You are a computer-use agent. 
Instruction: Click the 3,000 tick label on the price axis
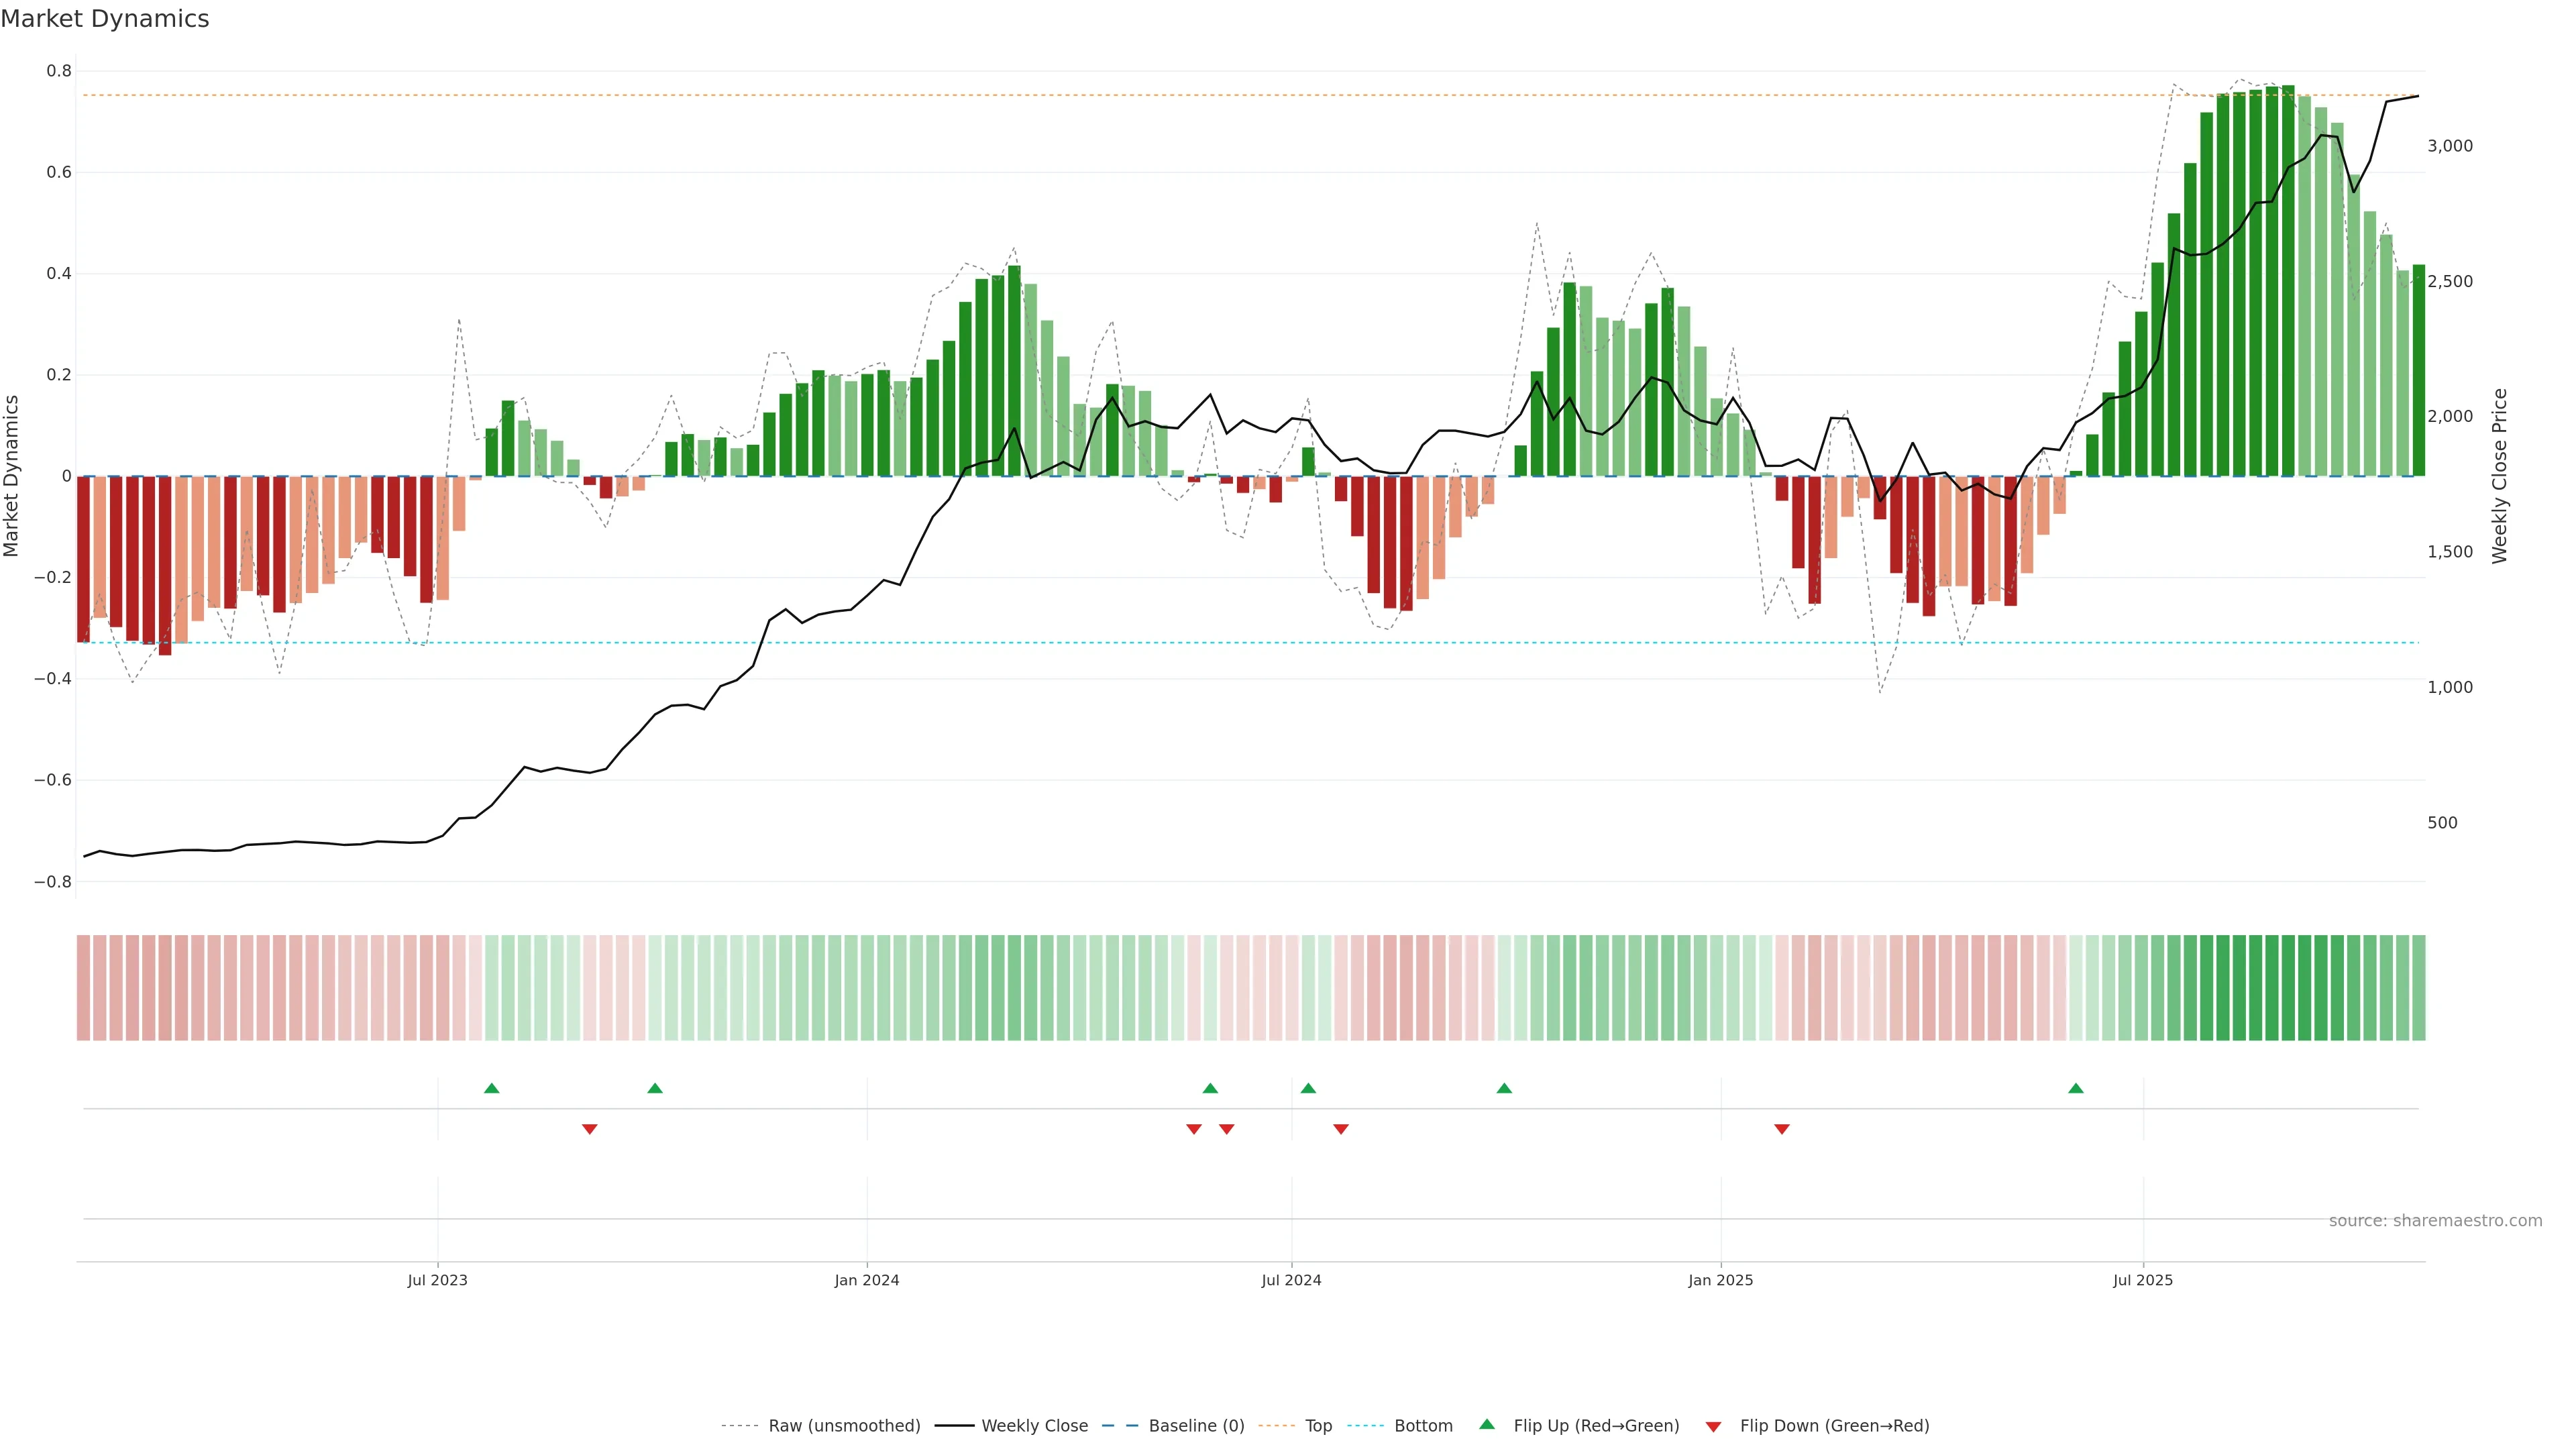(2449, 146)
